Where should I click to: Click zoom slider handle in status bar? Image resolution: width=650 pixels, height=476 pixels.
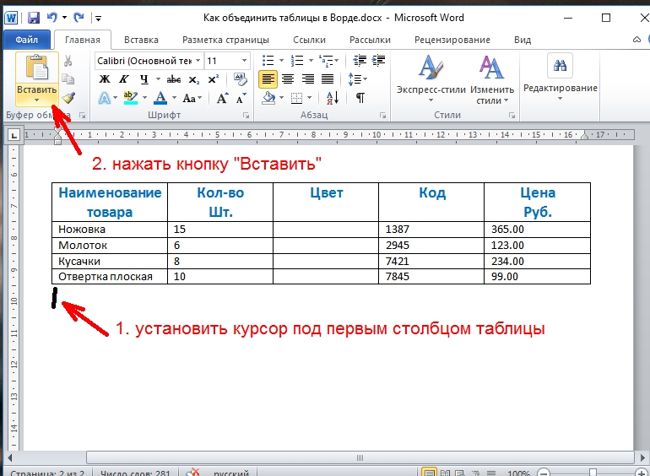(x=593, y=473)
